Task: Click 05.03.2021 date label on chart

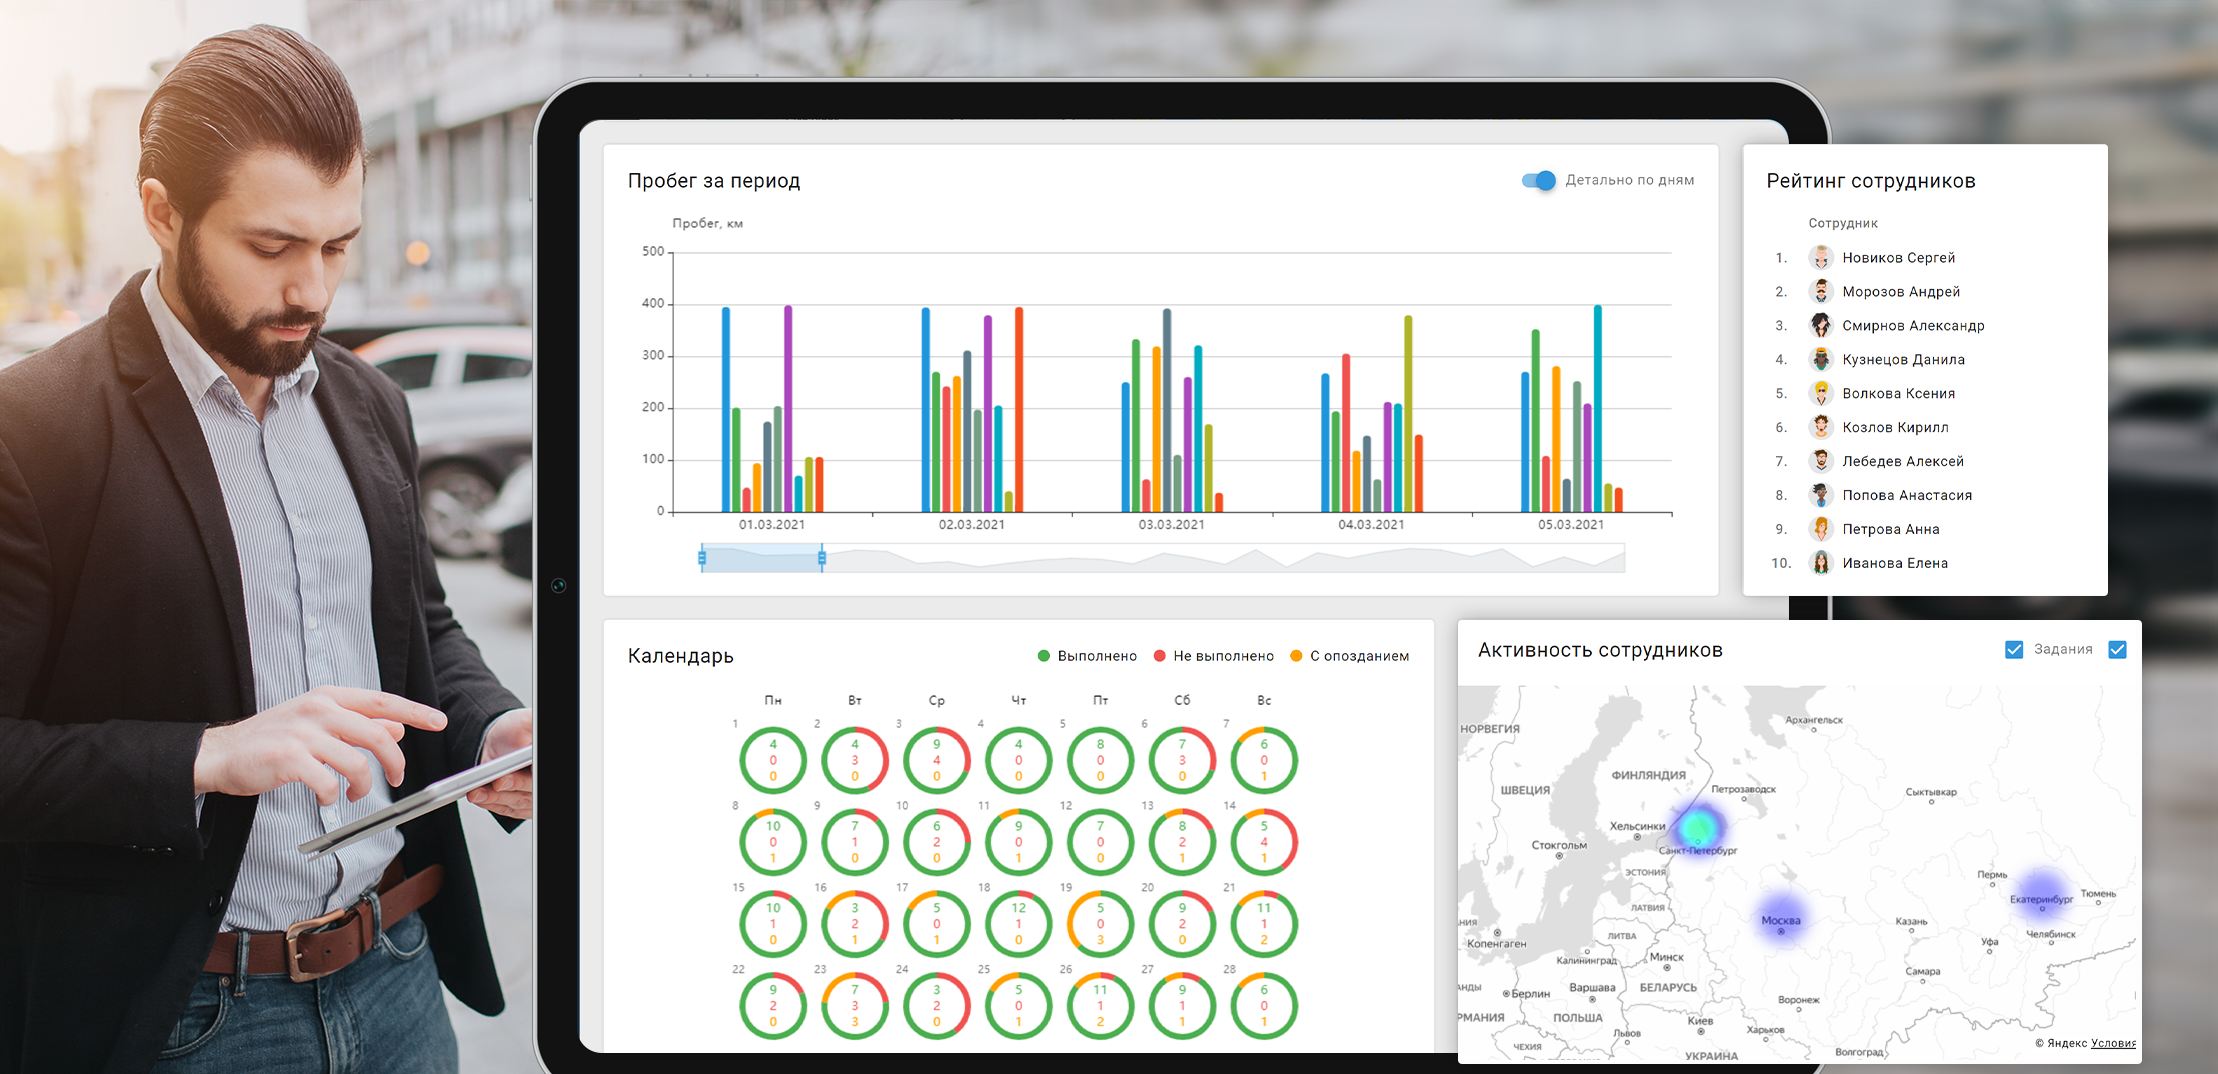Action: [1571, 525]
